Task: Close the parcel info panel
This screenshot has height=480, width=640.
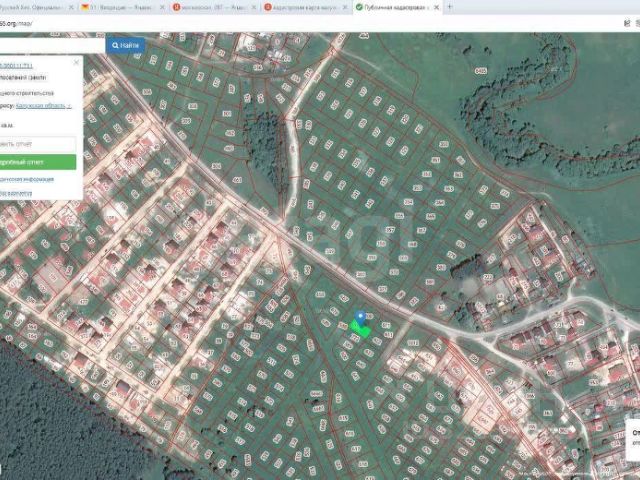Action: point(76,62)
